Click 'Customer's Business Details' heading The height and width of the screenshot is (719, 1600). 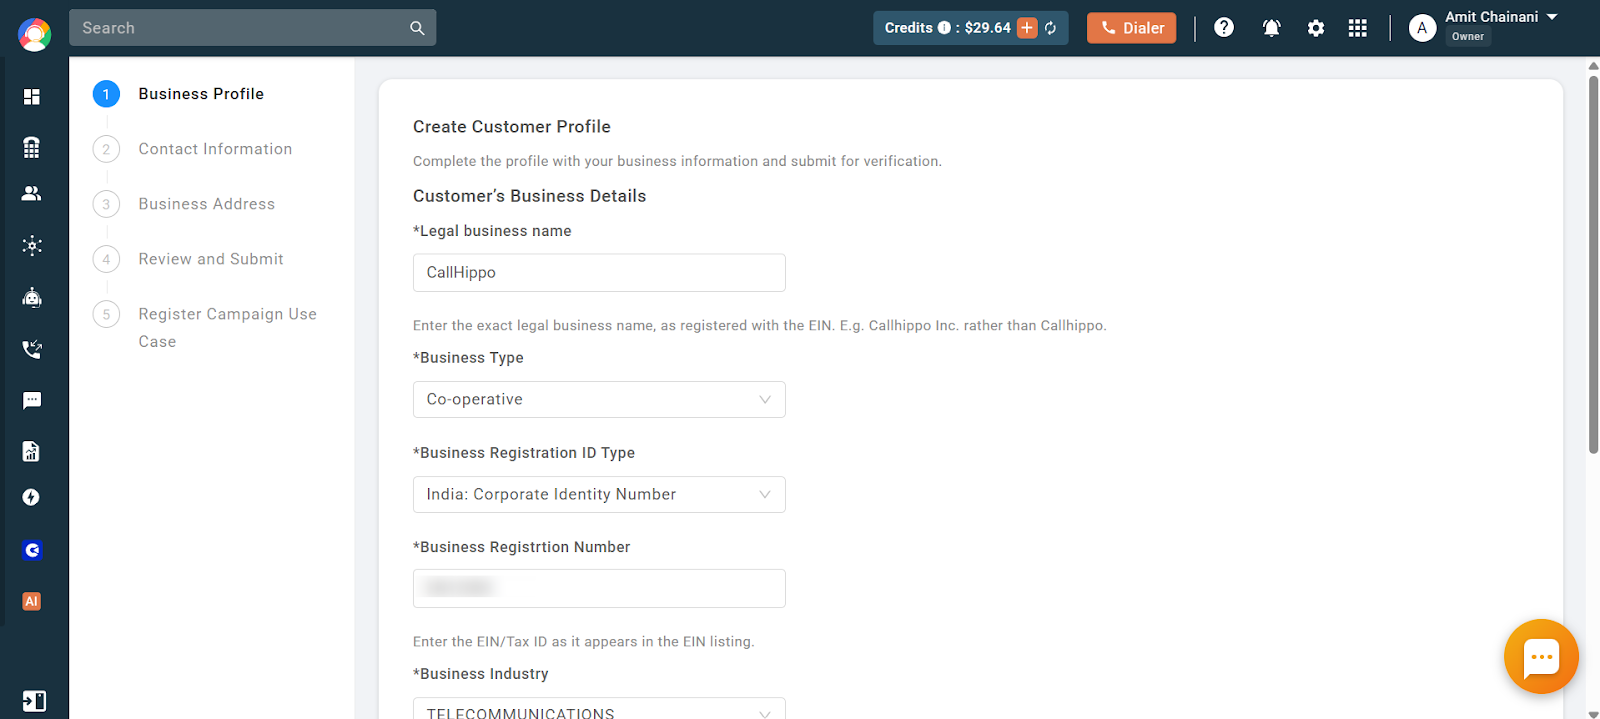click(530, 196)
